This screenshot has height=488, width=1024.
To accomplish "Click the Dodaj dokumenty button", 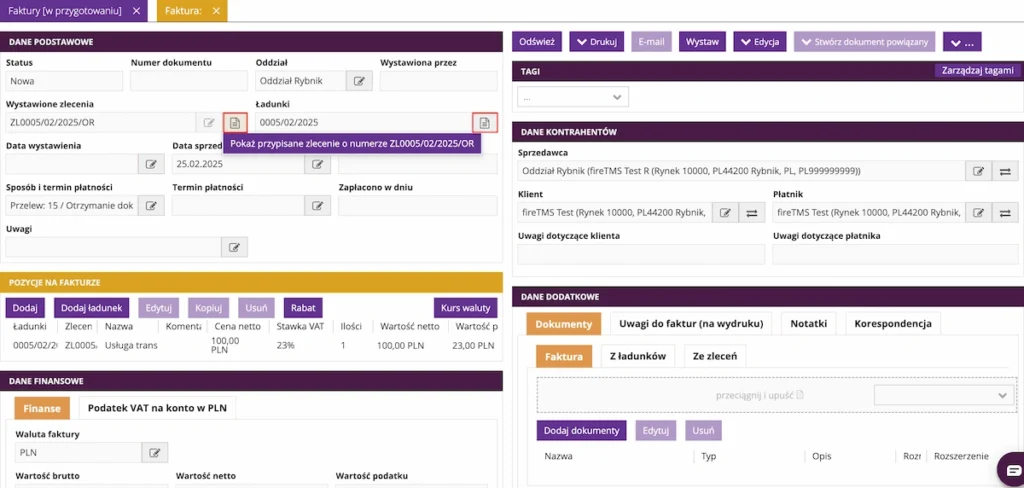I will click(x=581, y=431).
